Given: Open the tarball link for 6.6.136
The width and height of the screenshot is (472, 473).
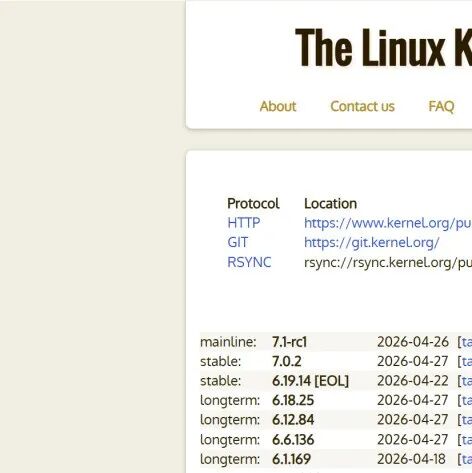Looking at the screenshot, I should pos(467,440).
